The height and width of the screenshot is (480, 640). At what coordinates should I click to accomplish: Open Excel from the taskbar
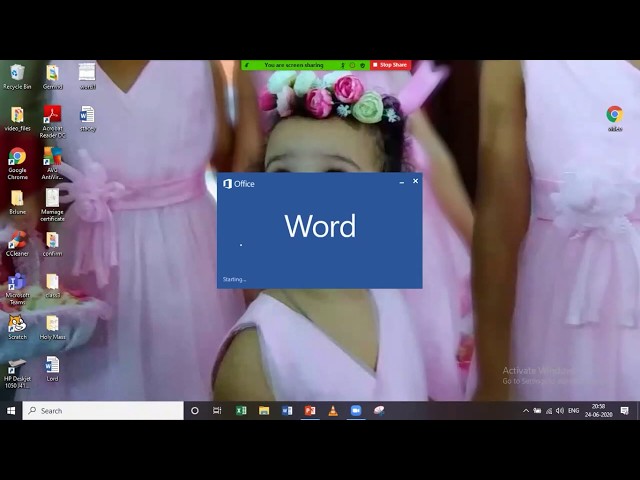click(241, 411)
